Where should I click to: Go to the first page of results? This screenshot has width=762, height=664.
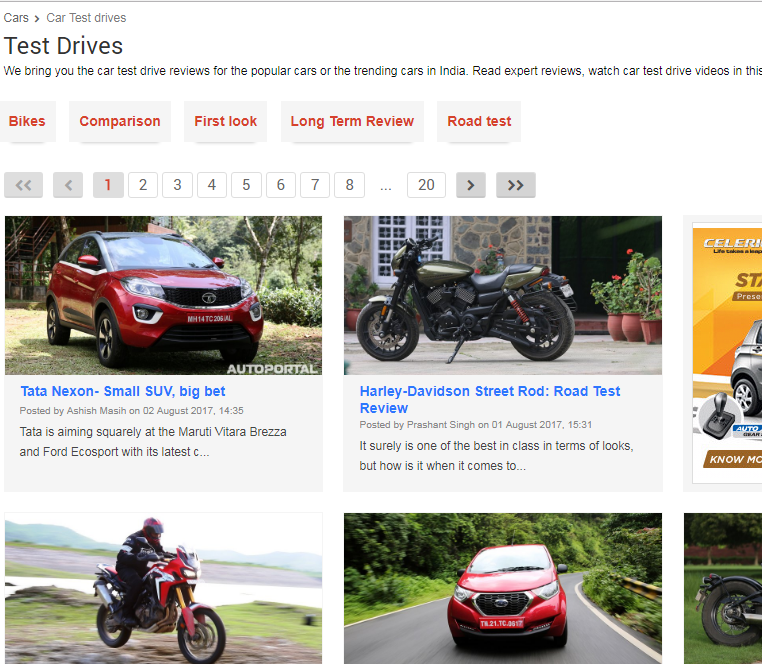[23, 185]
